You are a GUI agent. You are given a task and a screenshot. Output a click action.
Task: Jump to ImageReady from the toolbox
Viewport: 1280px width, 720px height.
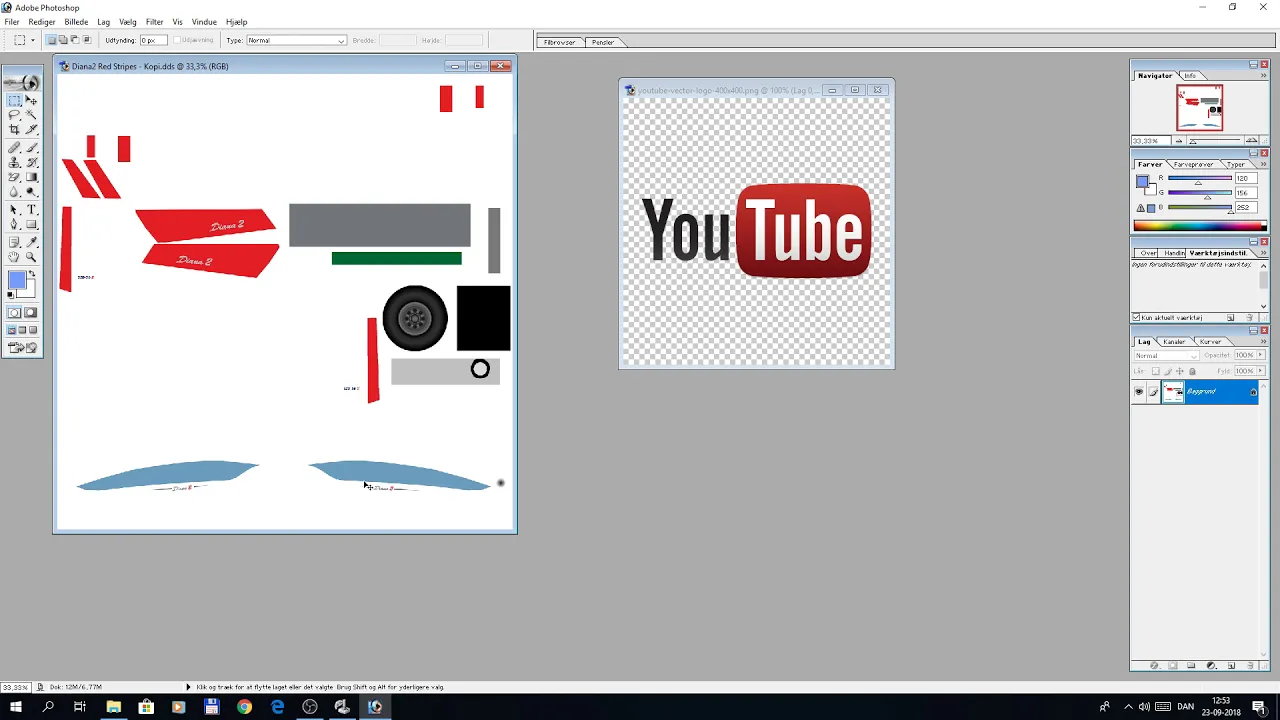(x=22, y=348)
